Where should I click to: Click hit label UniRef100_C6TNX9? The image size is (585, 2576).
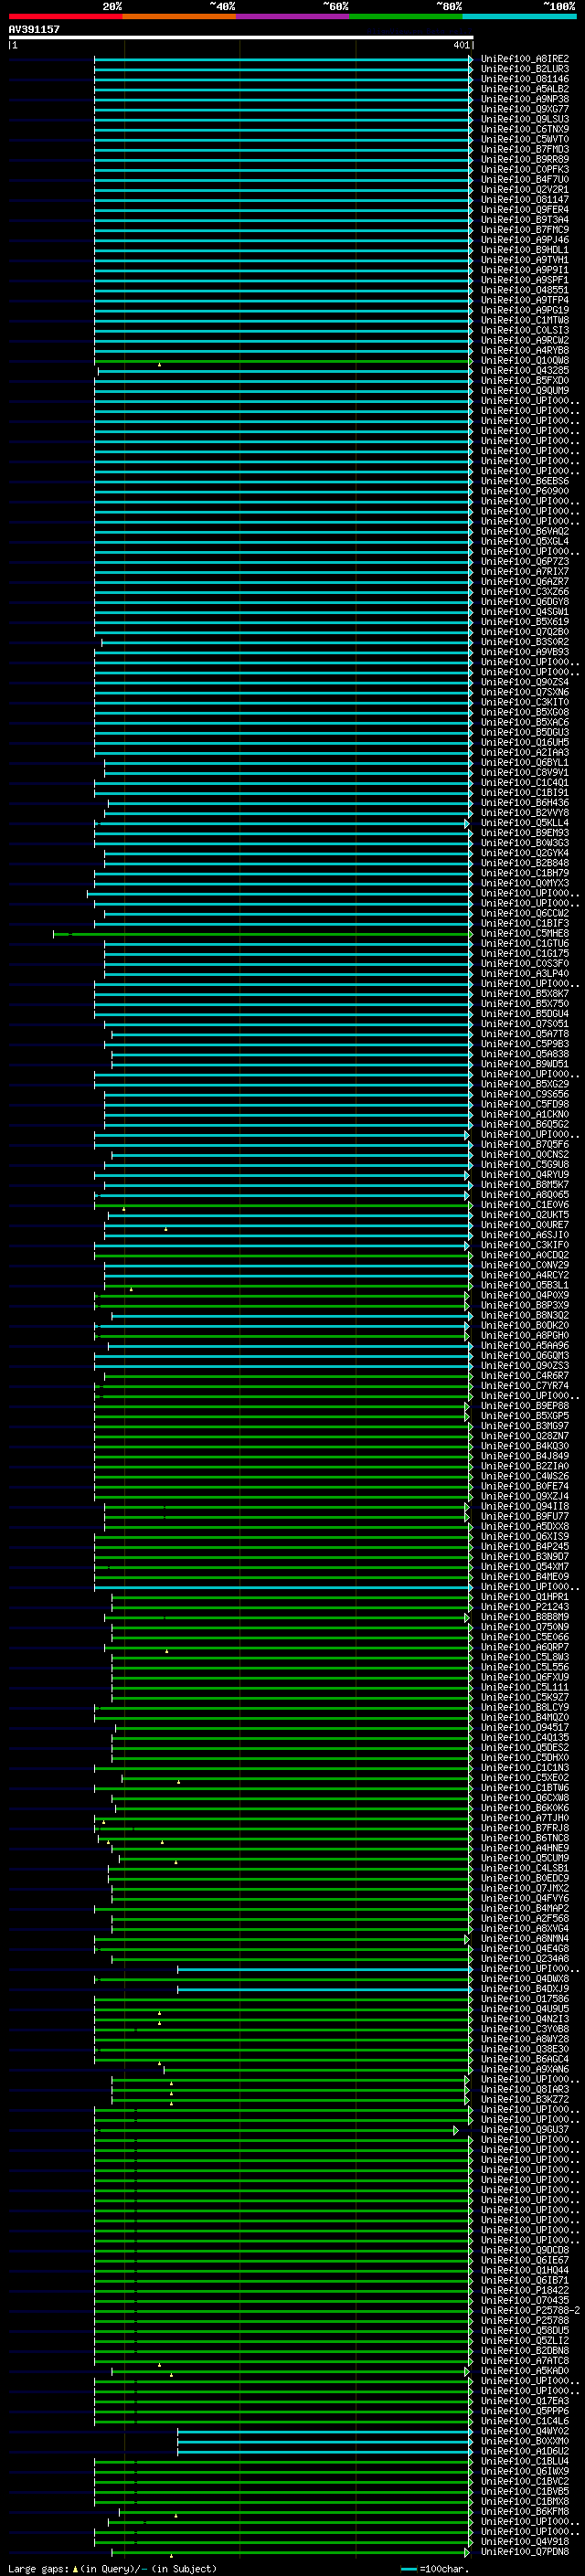point(524,129)
